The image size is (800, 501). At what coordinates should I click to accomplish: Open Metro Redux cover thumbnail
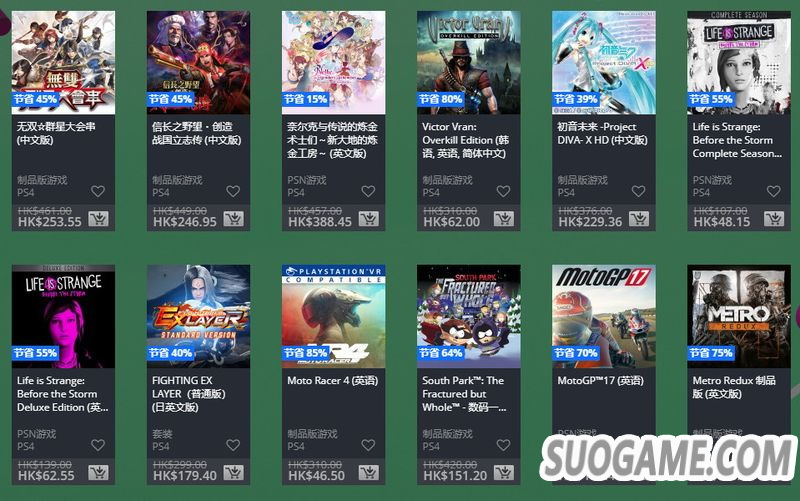pos(739,316)
